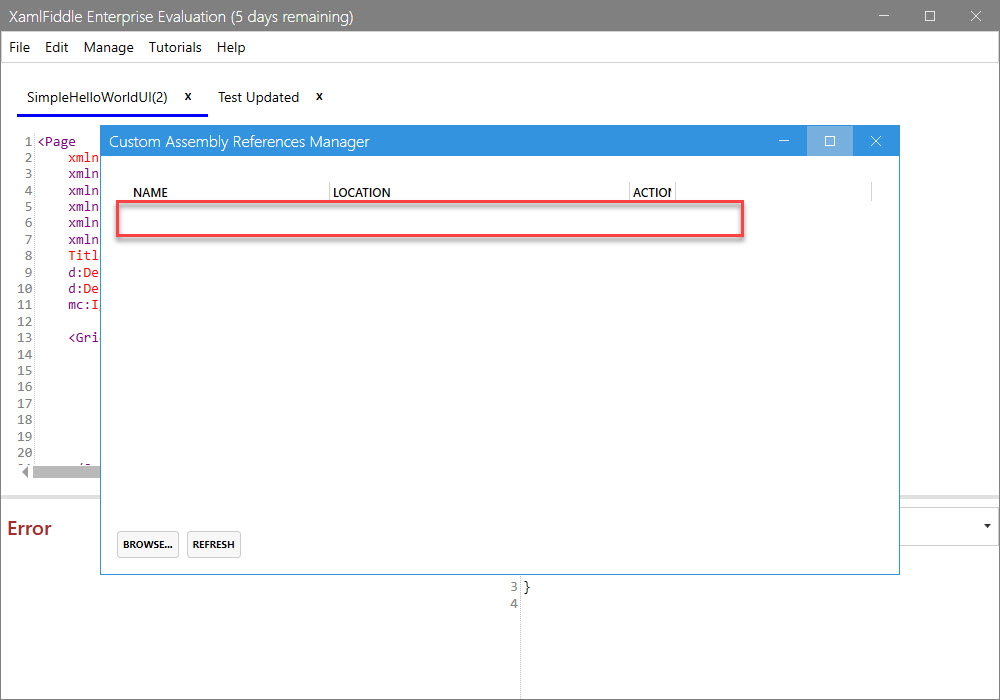Close the Custom Assembly References Manager dialog
Viewport: 1000px width, 700px height.
(x=876, y=141)
